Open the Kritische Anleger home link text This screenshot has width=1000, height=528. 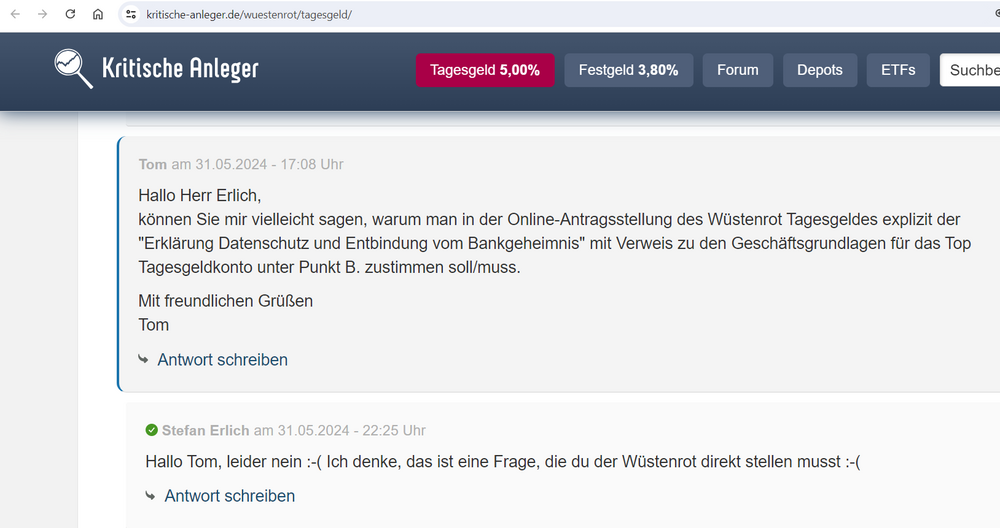(180, 69)
